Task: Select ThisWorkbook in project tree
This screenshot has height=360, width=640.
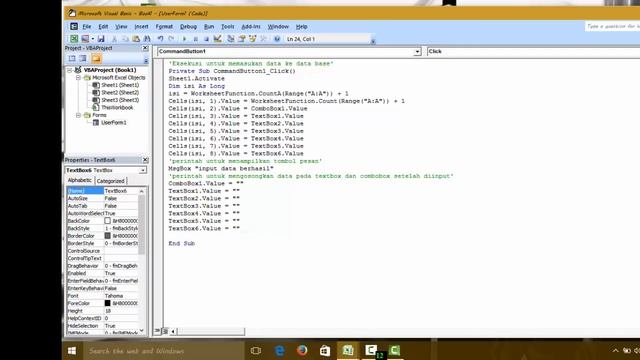Action: pos(117,108)
